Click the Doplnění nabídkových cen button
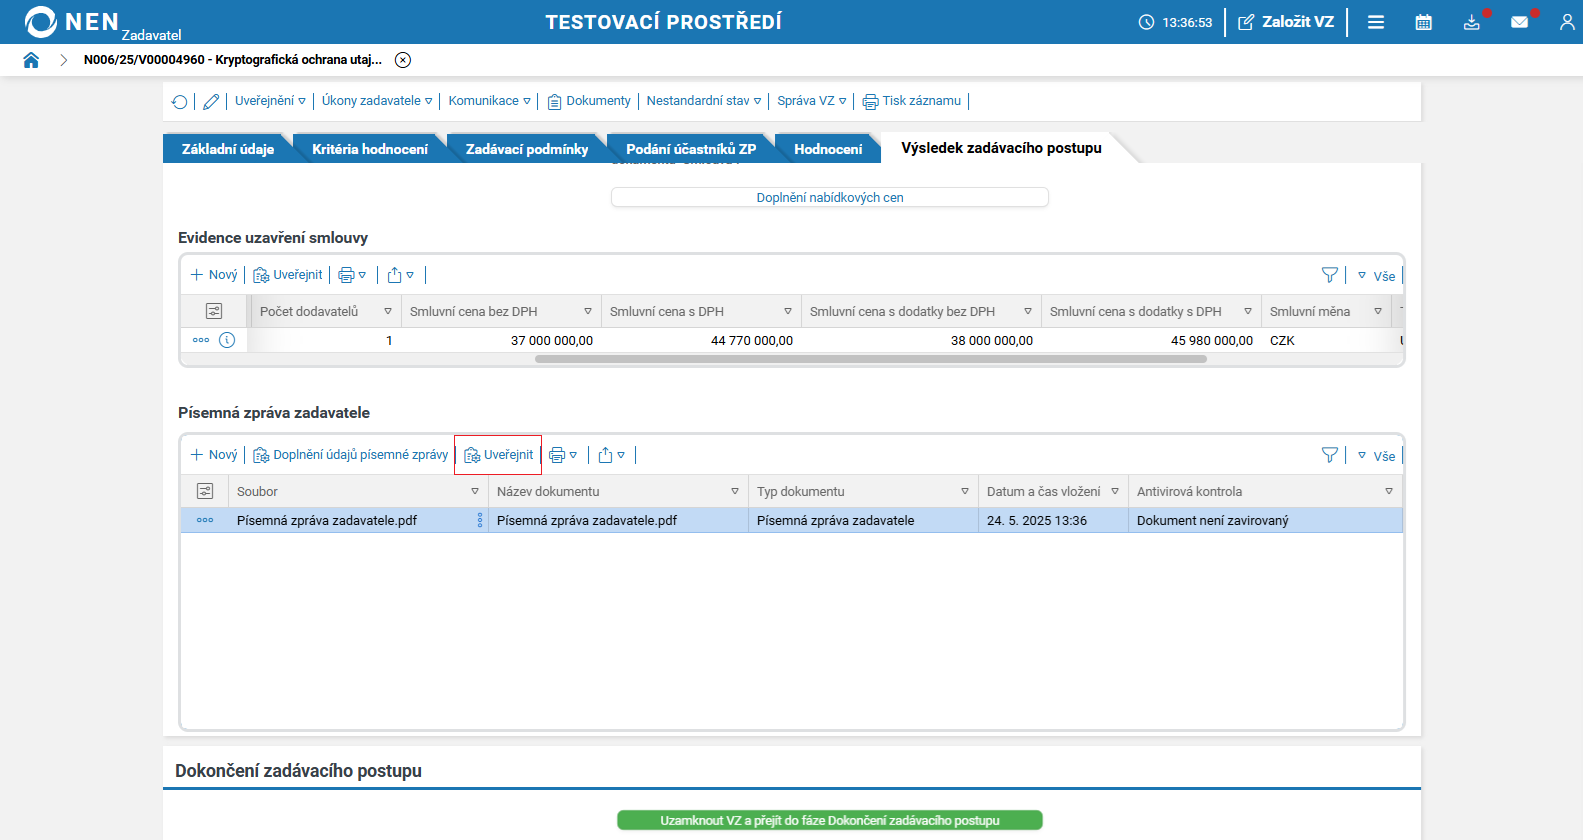 pyautogui.click(x=829, y=197)
